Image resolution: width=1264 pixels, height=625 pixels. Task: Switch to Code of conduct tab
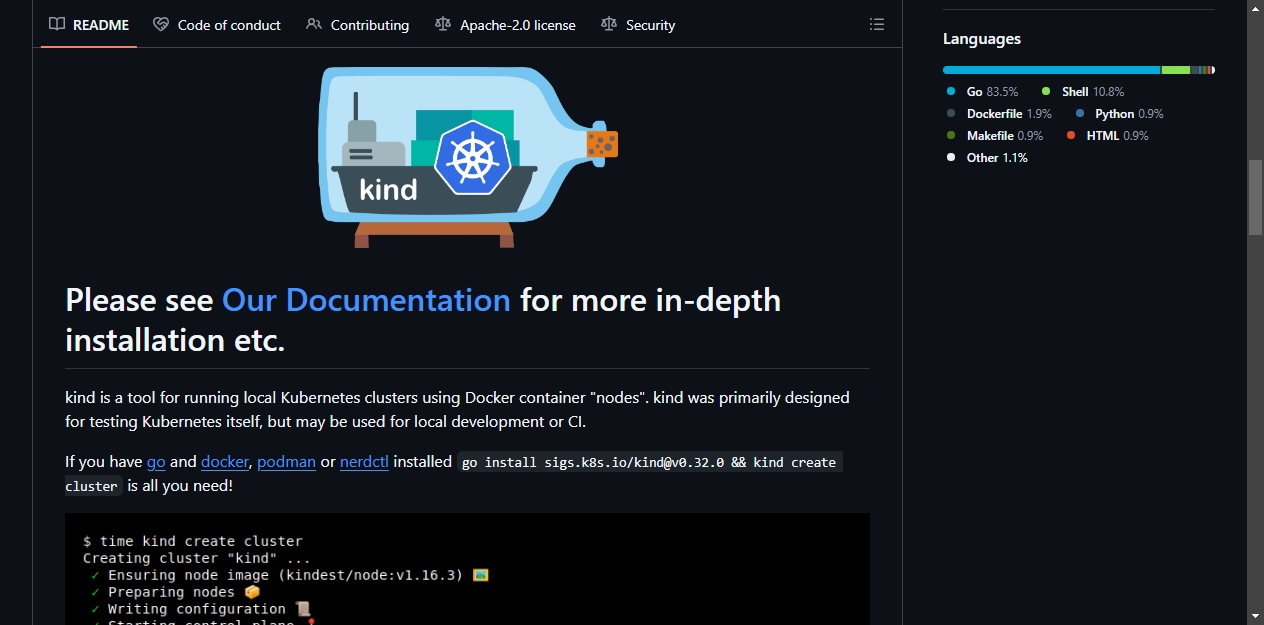pos(217,25)
